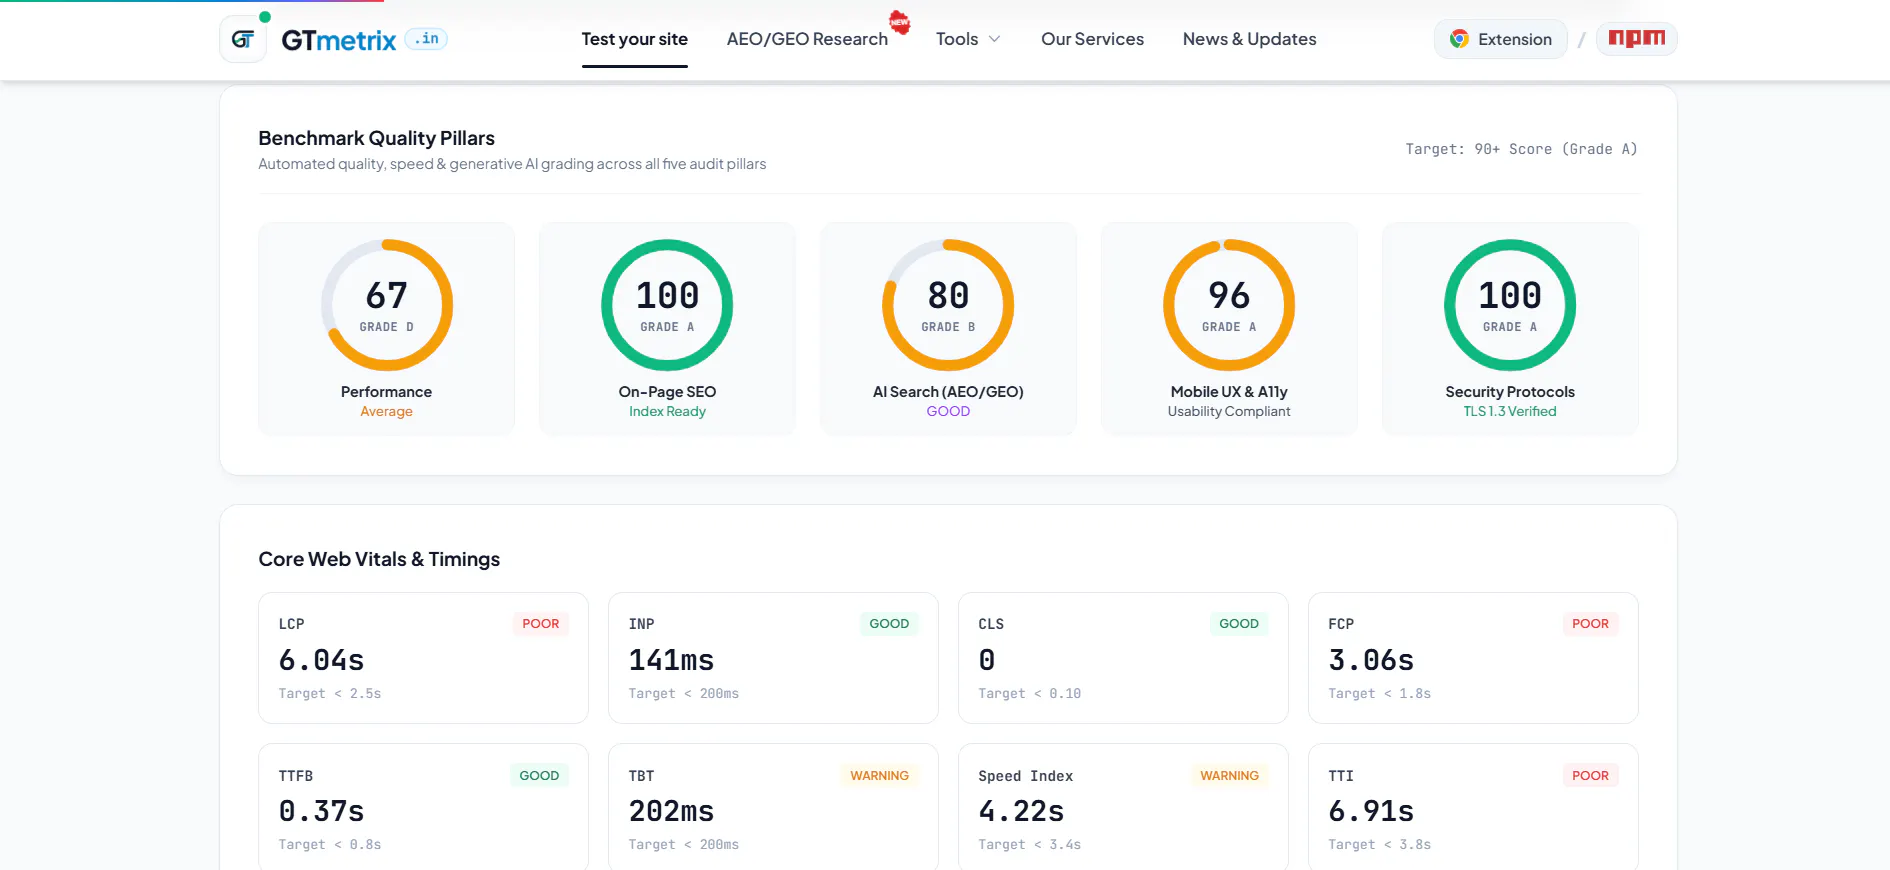Click the AI Search (AEO/GEO) score gauge
The image size is (1890, 870).
[948, 305]
